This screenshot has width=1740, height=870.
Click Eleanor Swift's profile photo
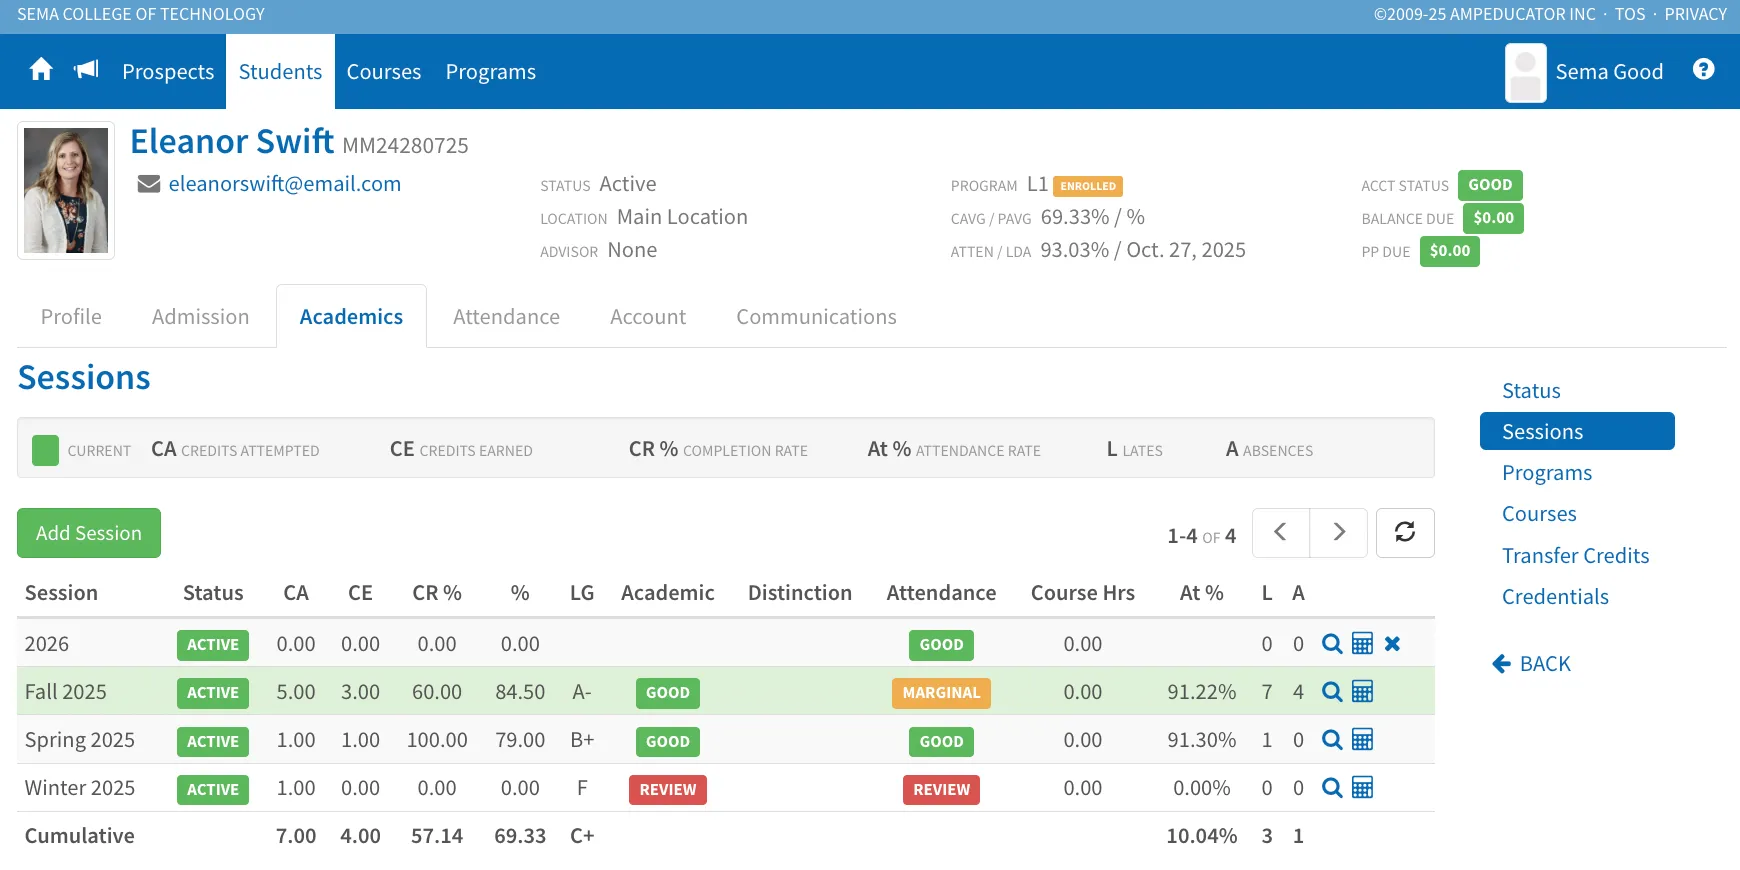66,191
